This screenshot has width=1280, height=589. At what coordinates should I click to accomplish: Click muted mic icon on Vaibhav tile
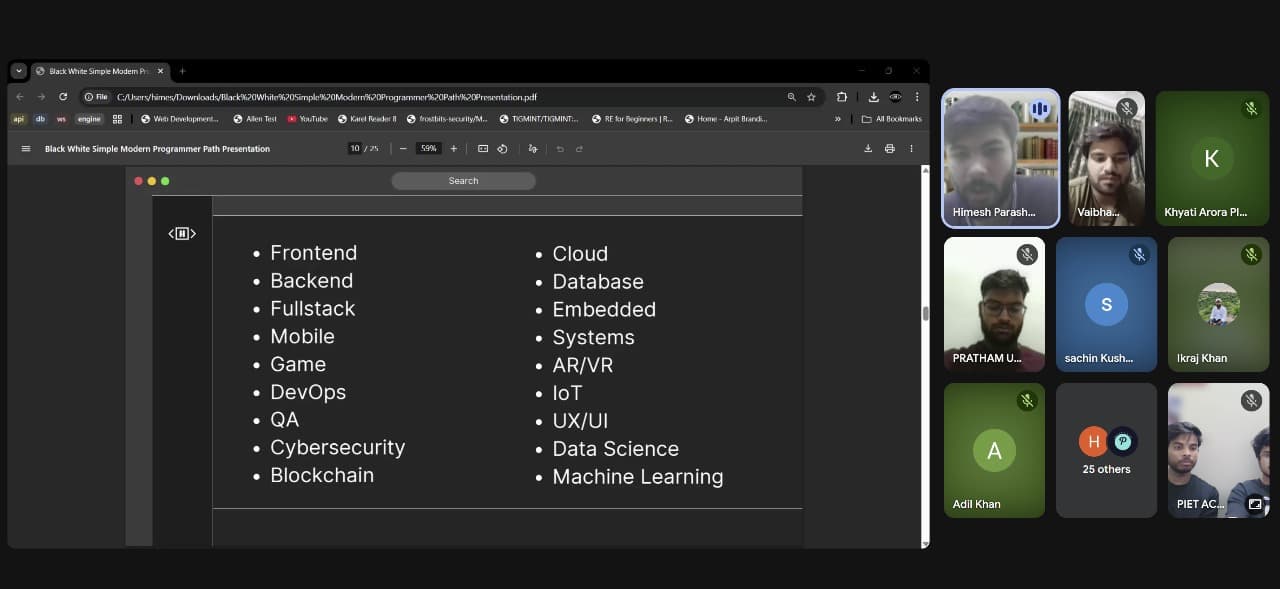(1127, 108)
